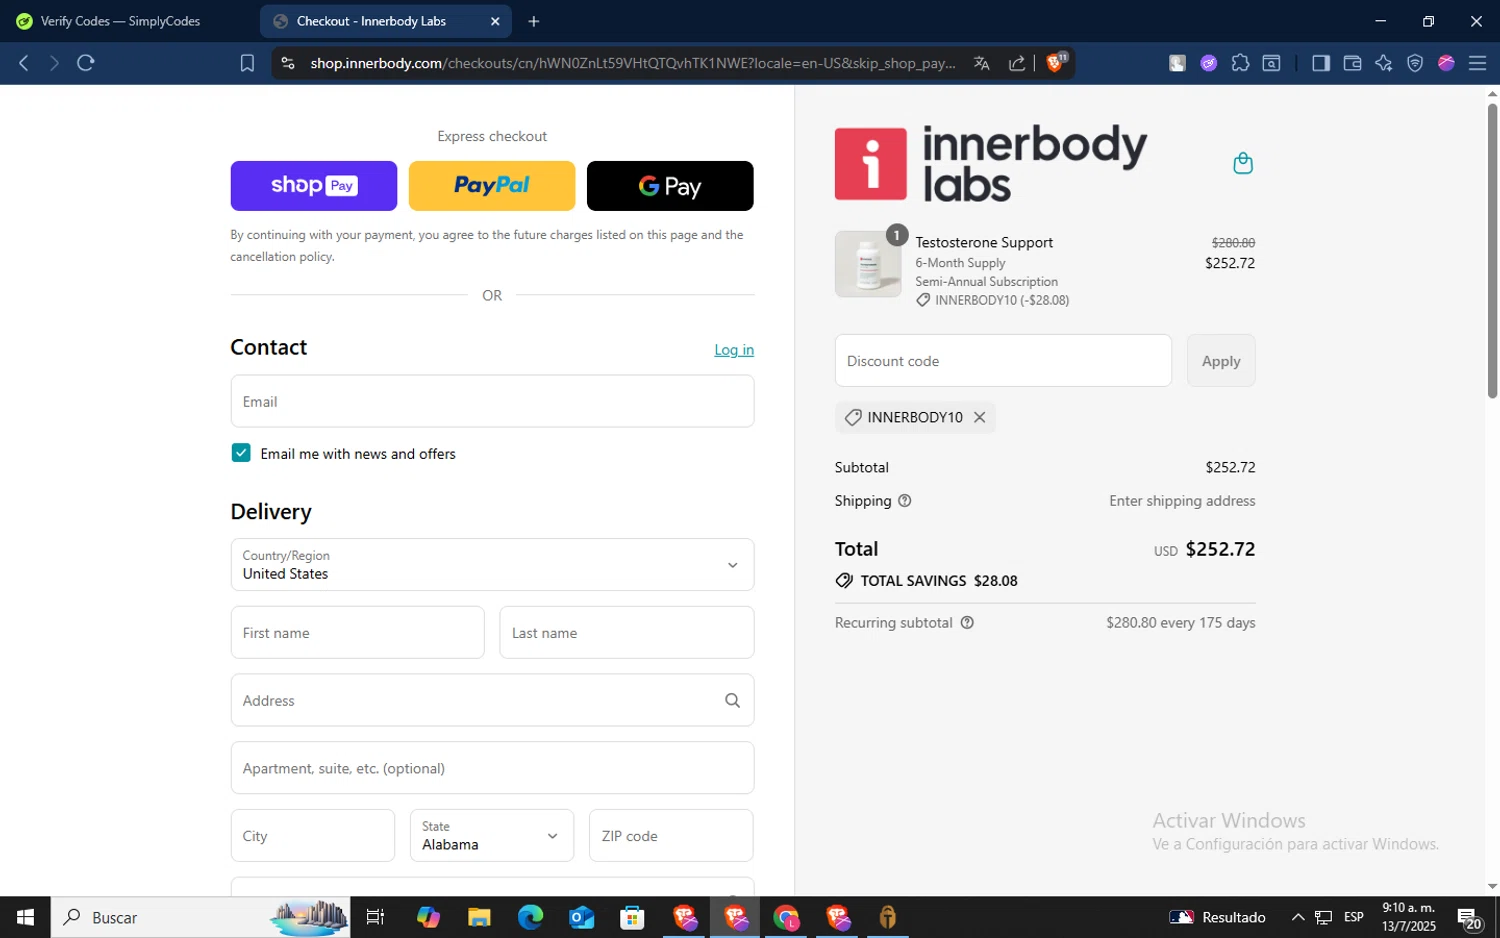
Task: Open the Brave VPN shield icon
Action: click(x=1415, y=63)
